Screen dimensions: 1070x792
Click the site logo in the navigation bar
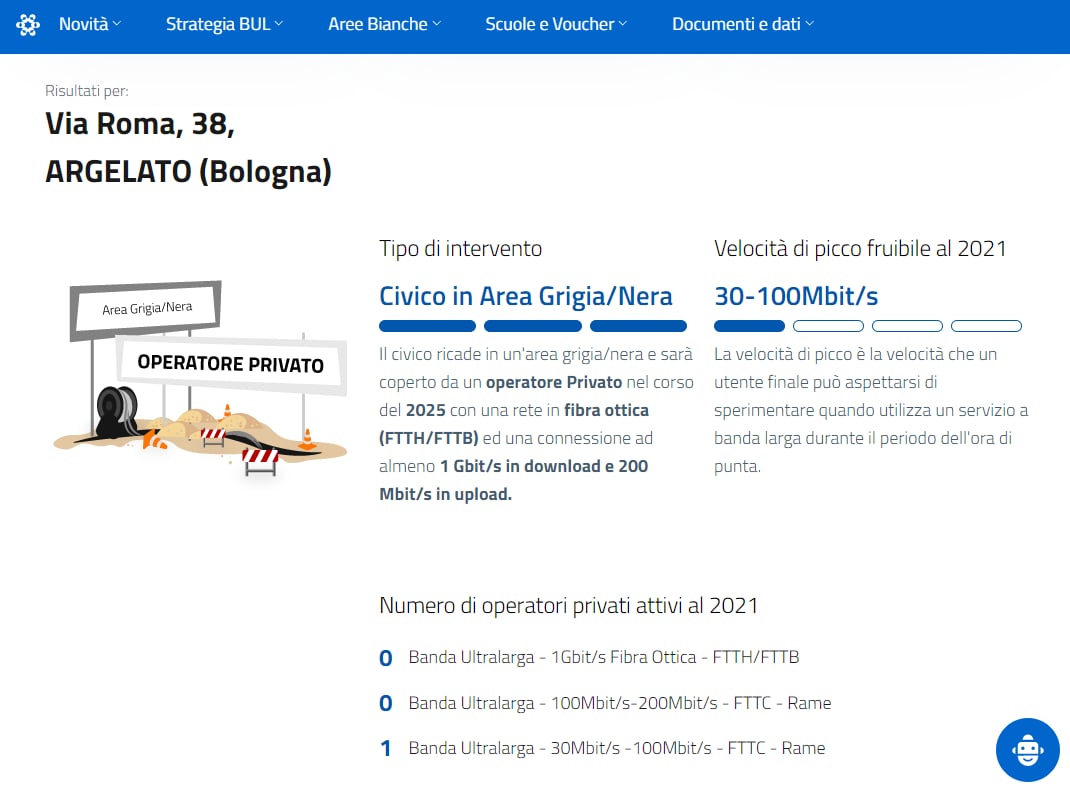[x=28, y=24]
